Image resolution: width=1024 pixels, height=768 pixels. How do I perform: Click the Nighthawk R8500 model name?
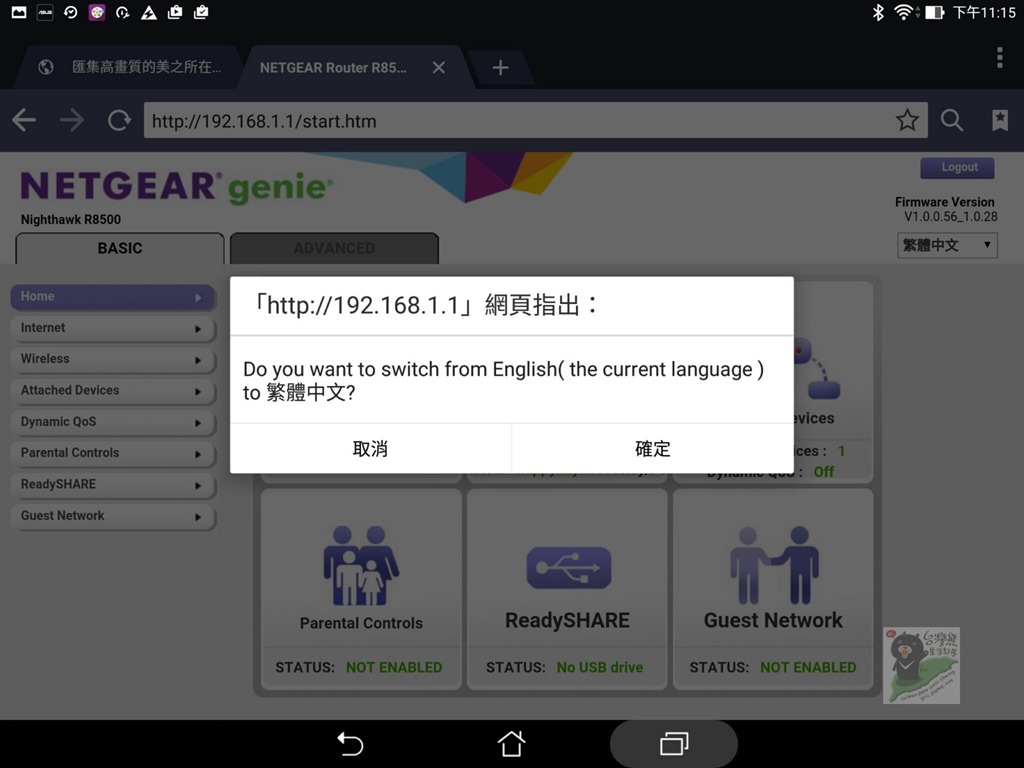pos(71,219)
